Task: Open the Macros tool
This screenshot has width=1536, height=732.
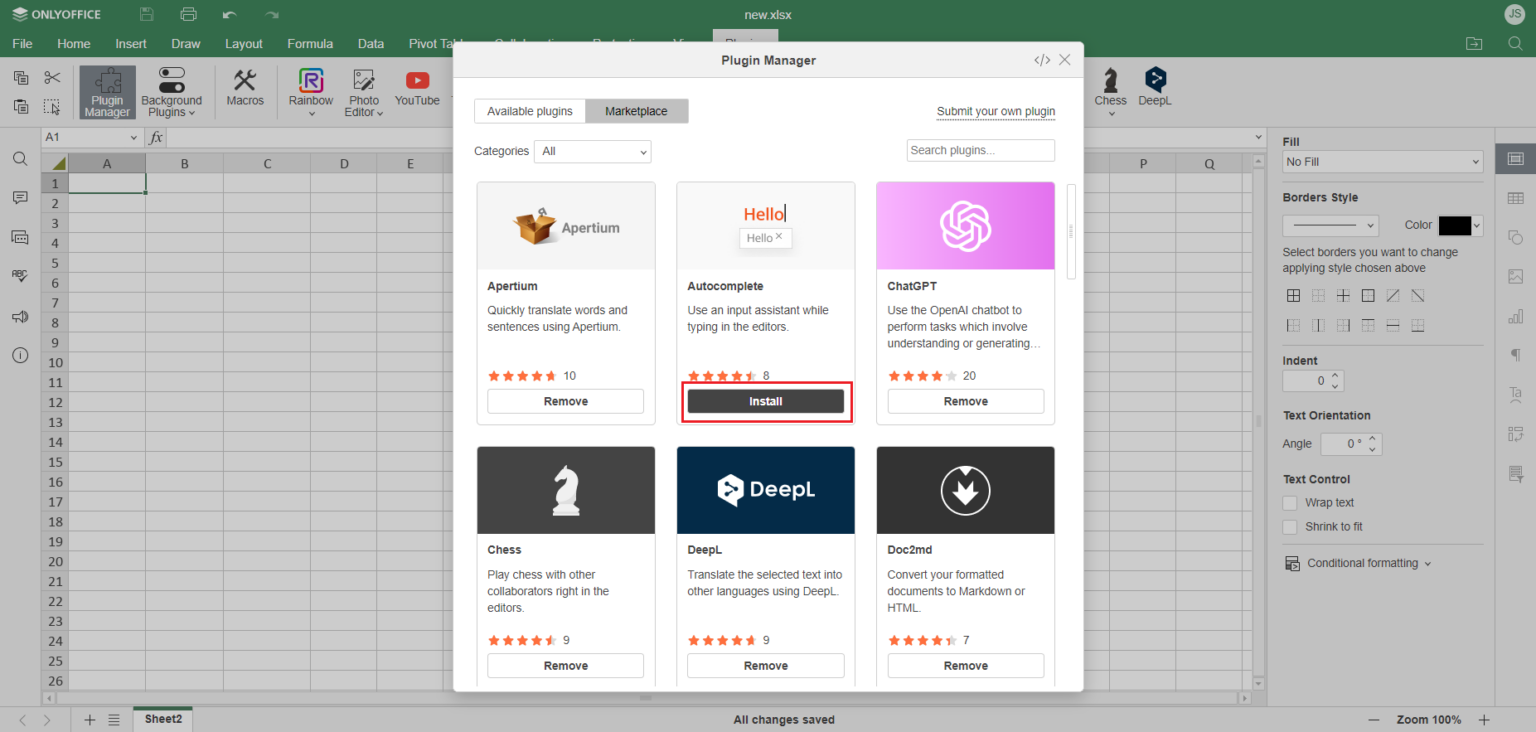Action: pos(244,87)
